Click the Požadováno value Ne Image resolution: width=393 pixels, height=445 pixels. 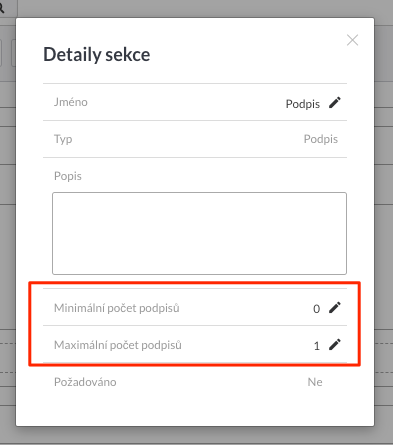point(315,382)
